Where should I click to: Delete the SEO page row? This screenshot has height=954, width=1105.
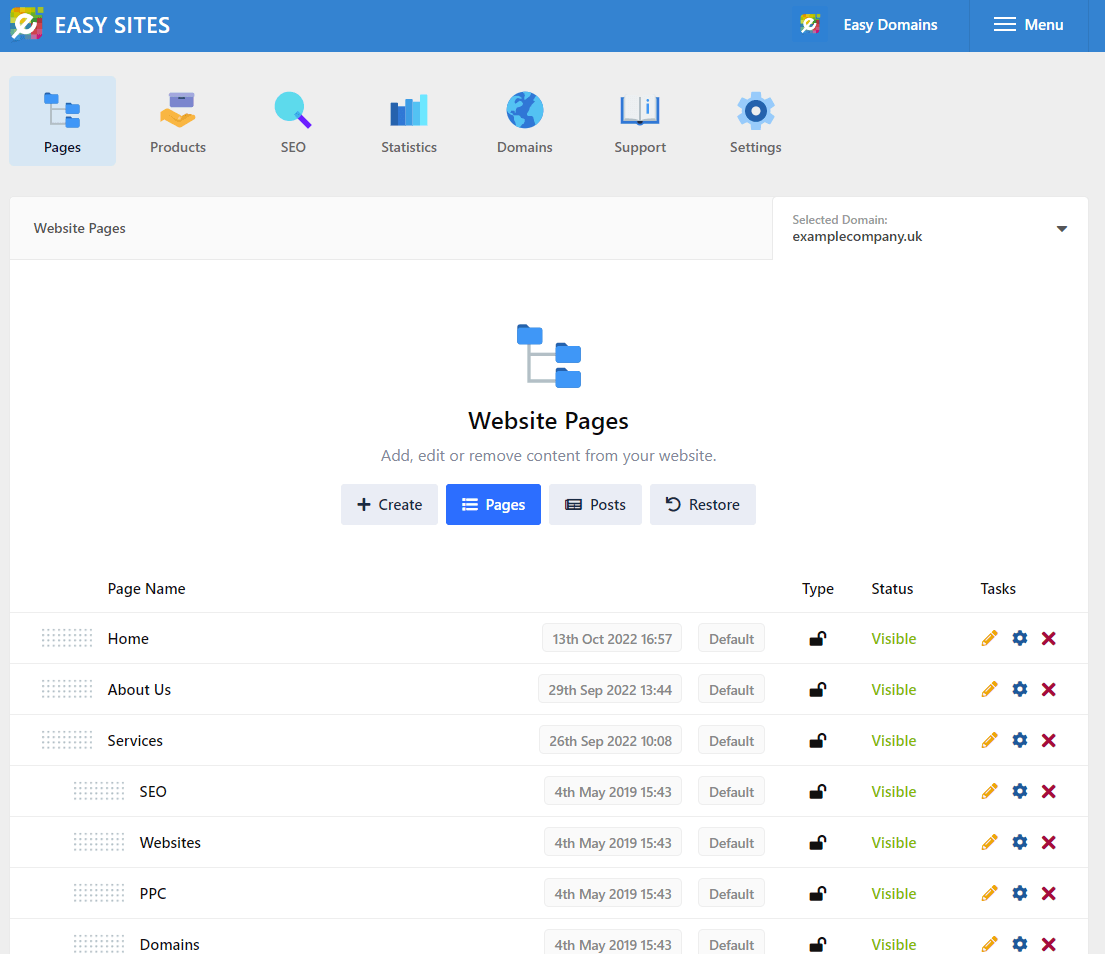[x=1049, y=791]
